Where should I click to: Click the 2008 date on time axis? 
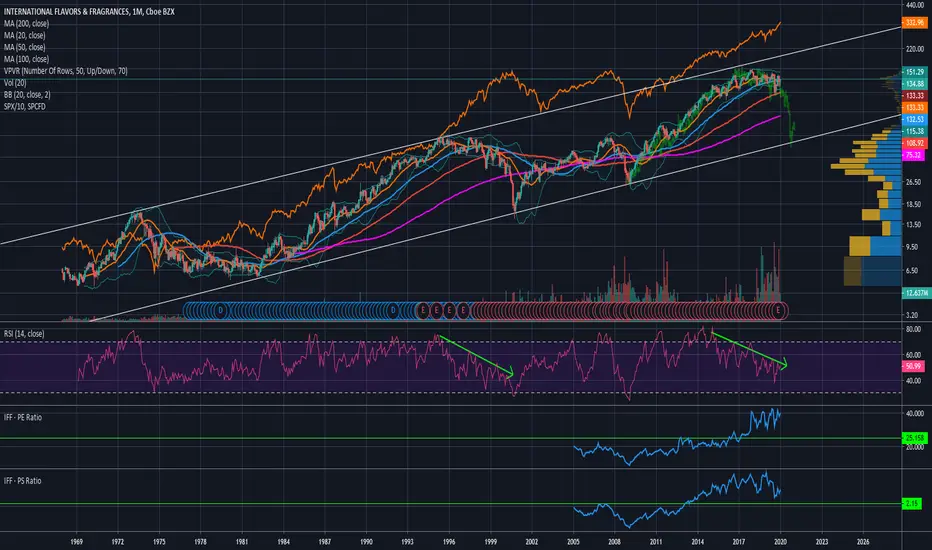pos(614,542)
